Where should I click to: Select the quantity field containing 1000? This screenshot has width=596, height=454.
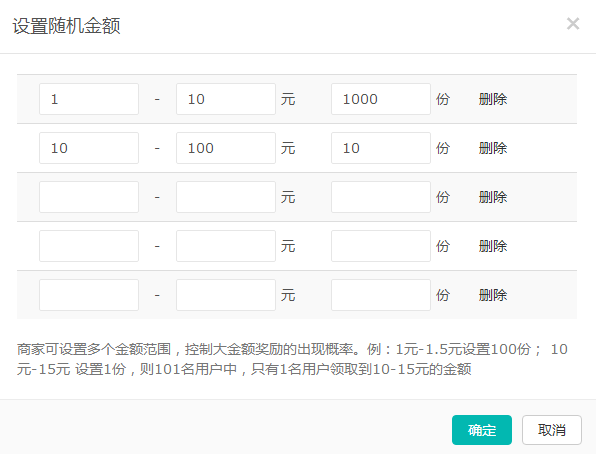381,99
